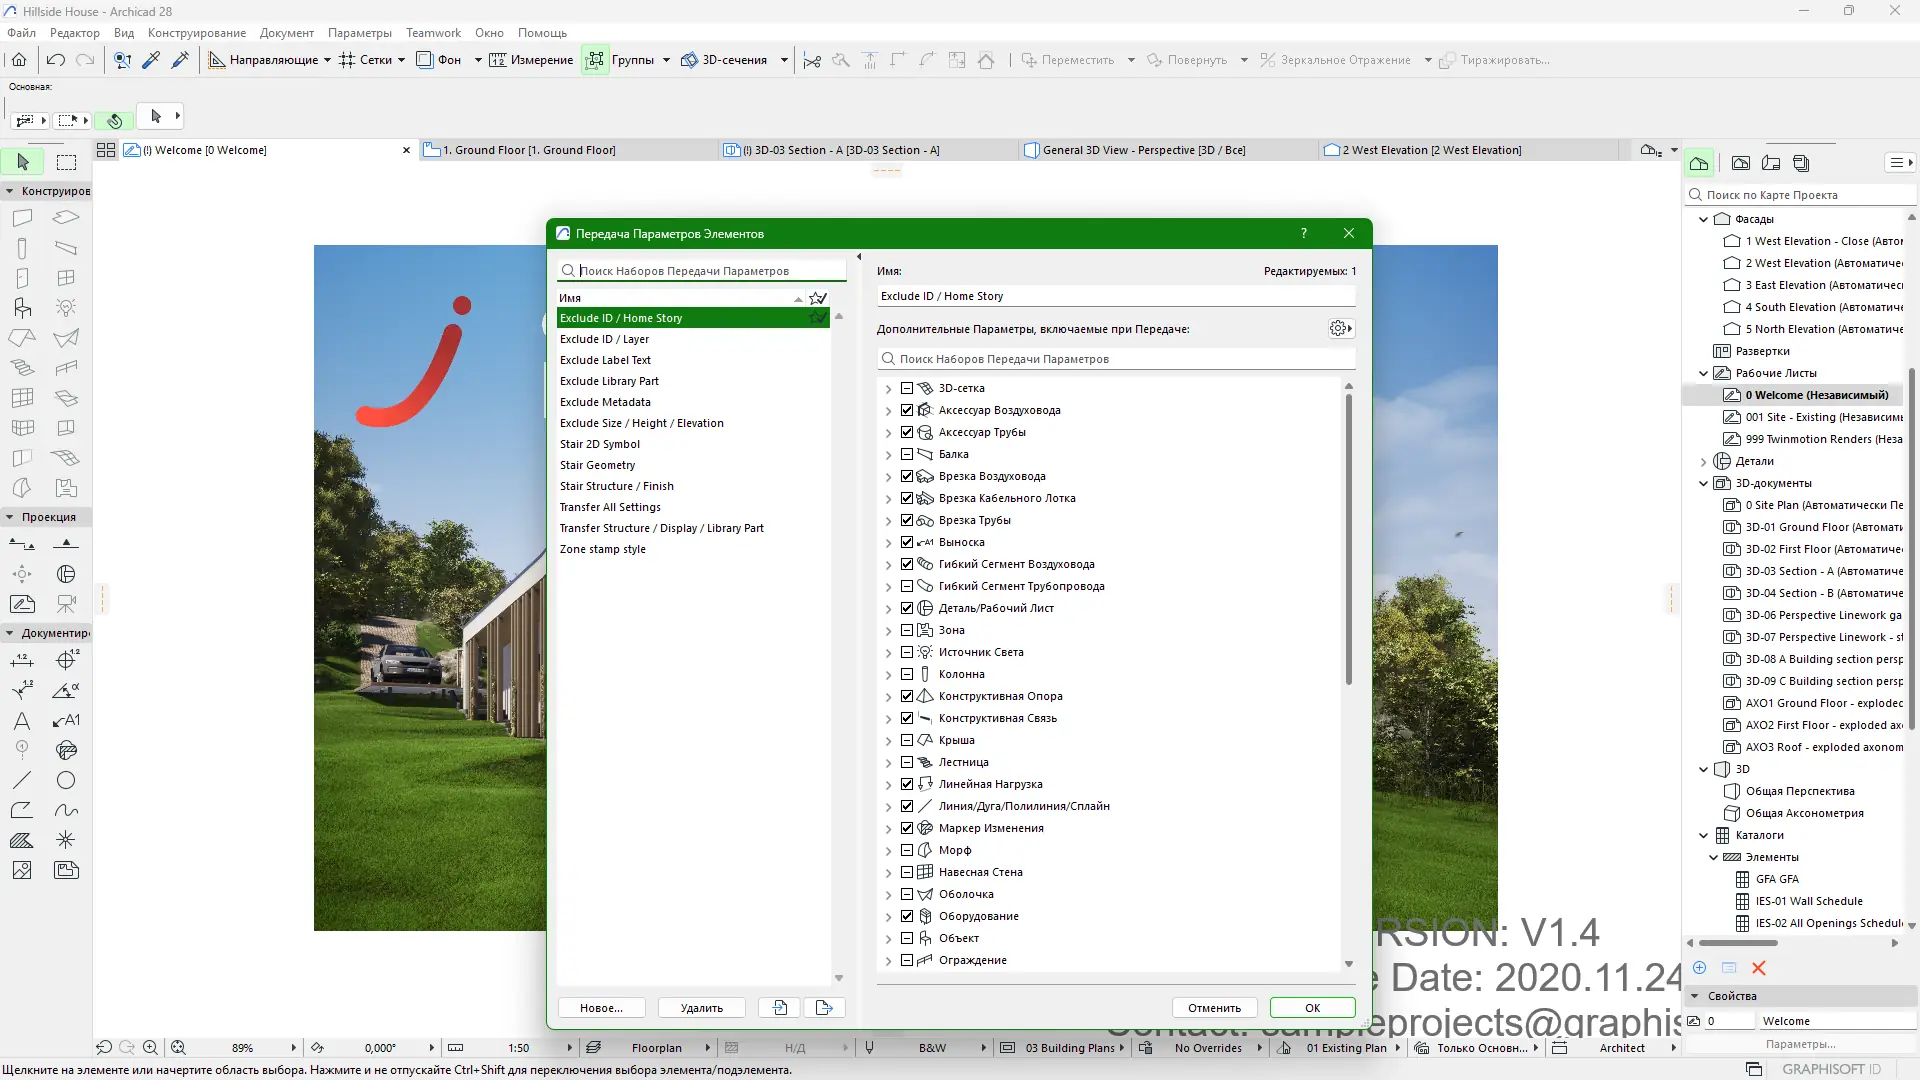Select the Text tool in toolbox

pos(22,721)
